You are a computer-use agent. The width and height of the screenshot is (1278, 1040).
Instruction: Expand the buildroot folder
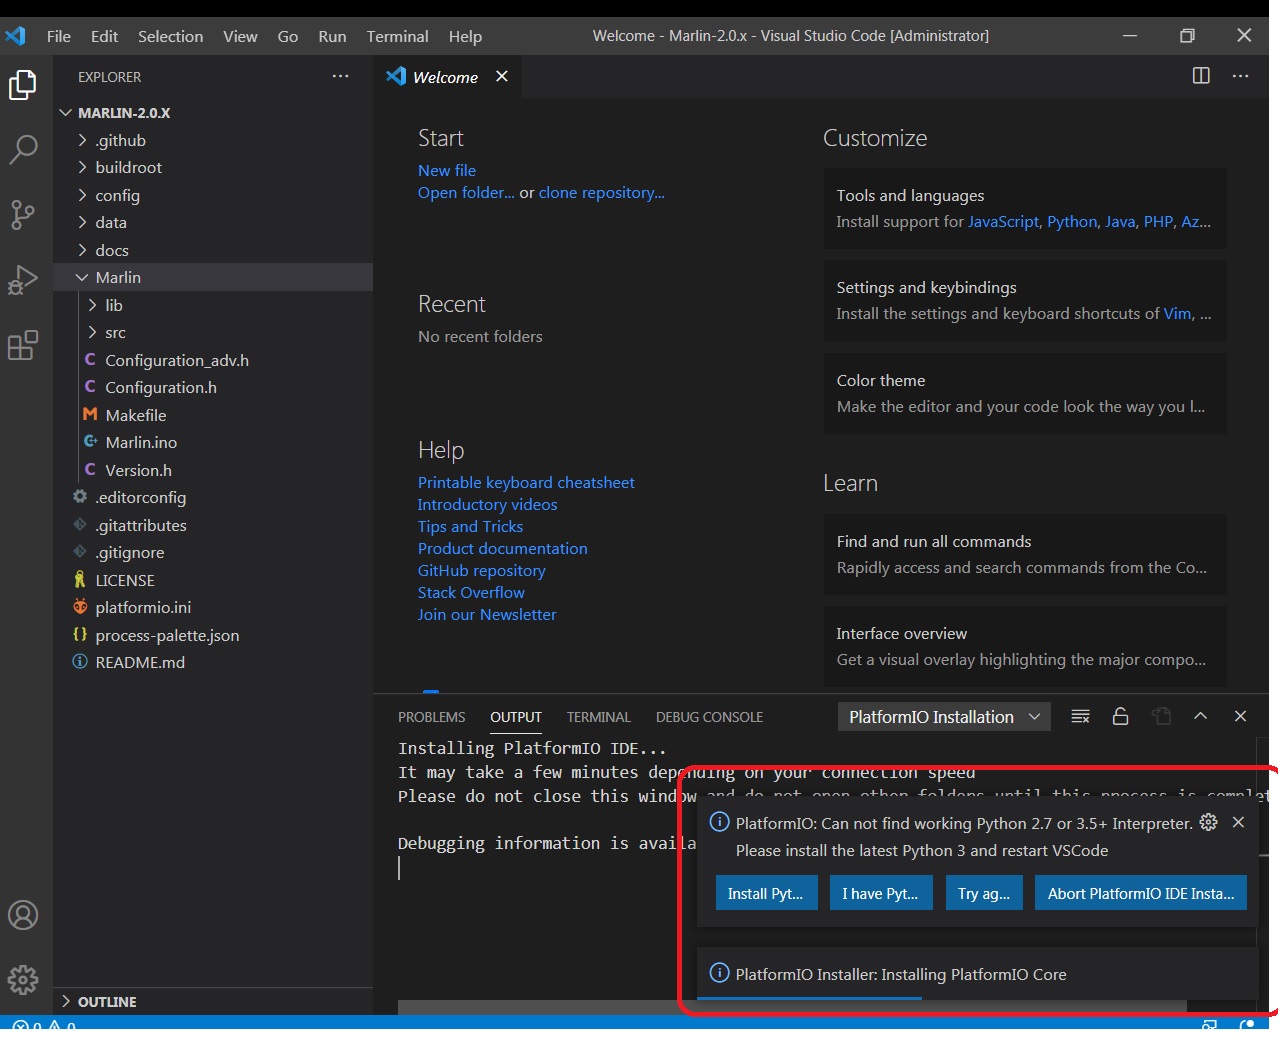point(128,167)
